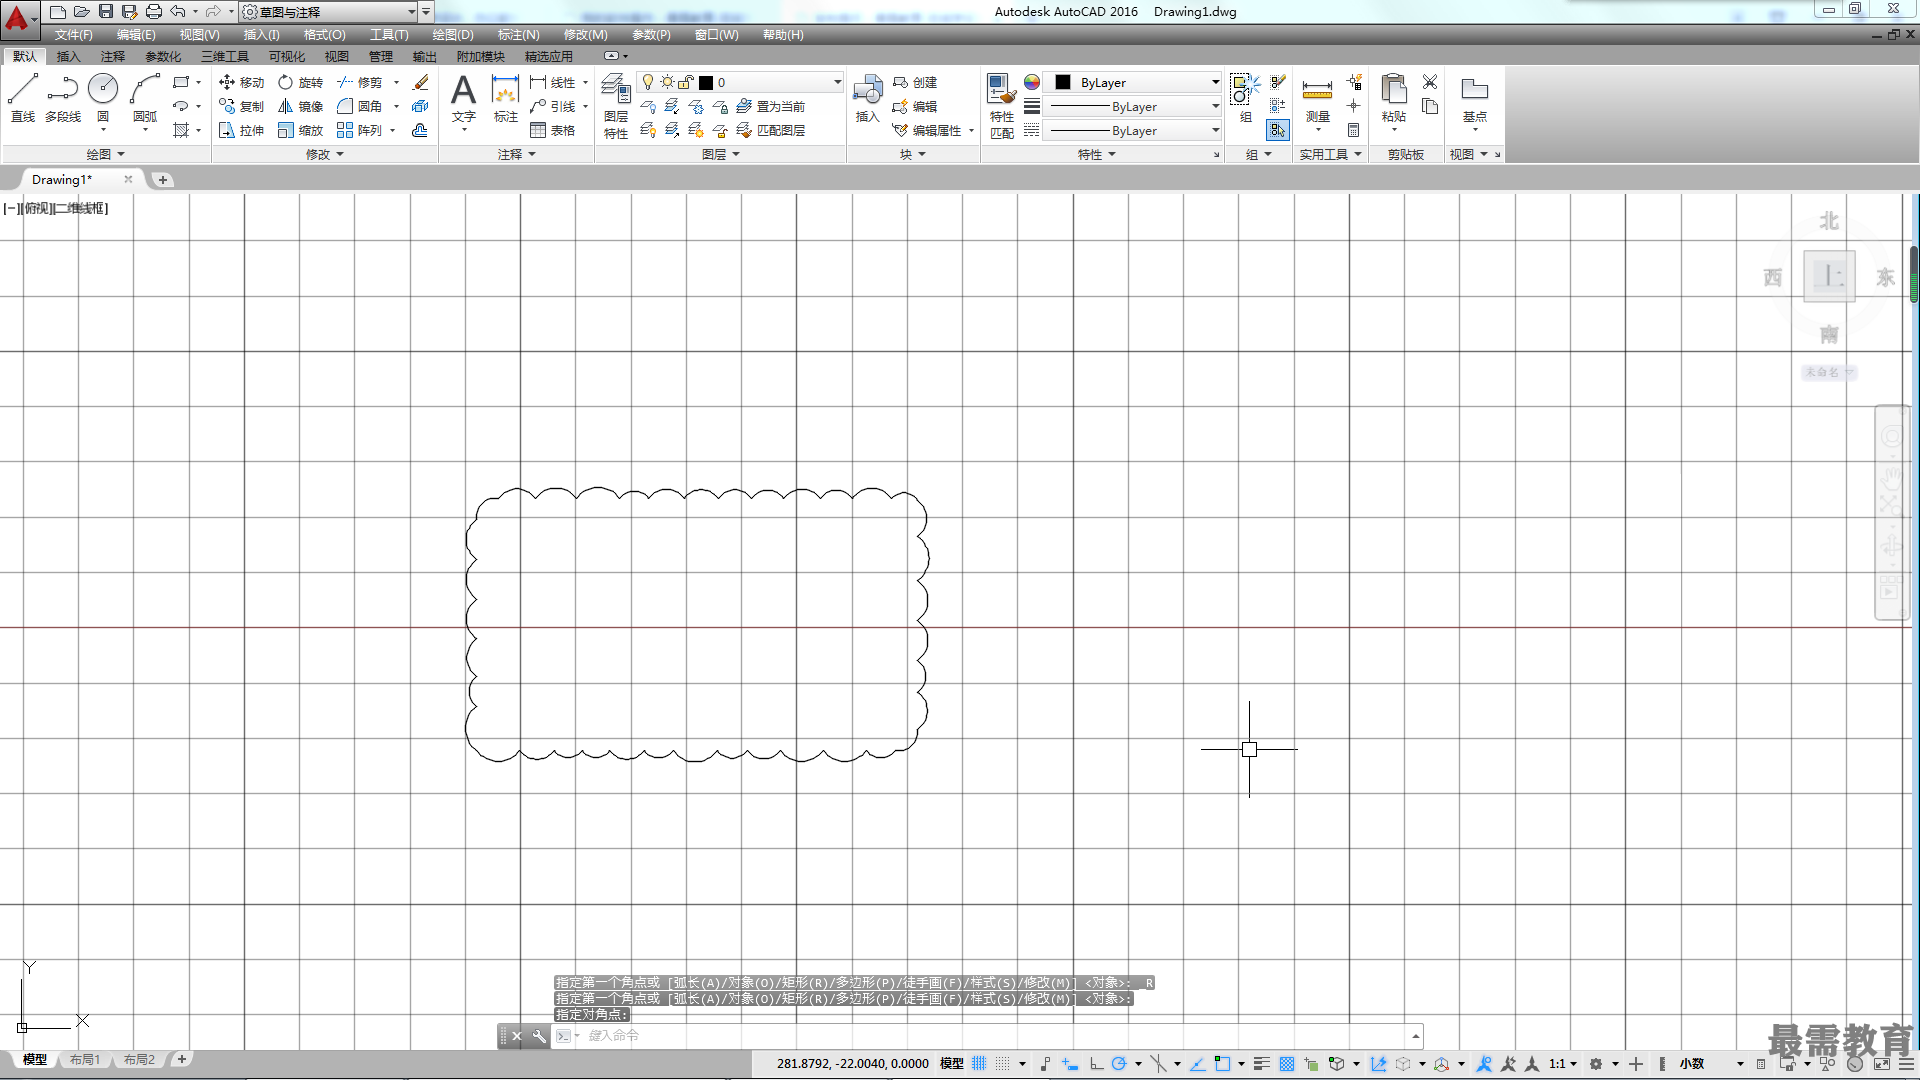Click the 特性匹配 (Match Properties) icon
Screen dimensions: 1920x1080
1001,106
